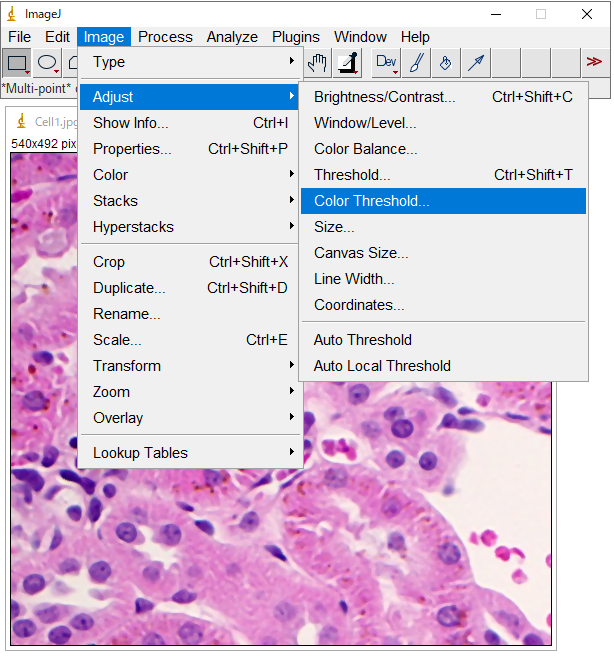Screen dimensions: 614x663
Task: Expand the Type submenu
Action: click(190, 62)
